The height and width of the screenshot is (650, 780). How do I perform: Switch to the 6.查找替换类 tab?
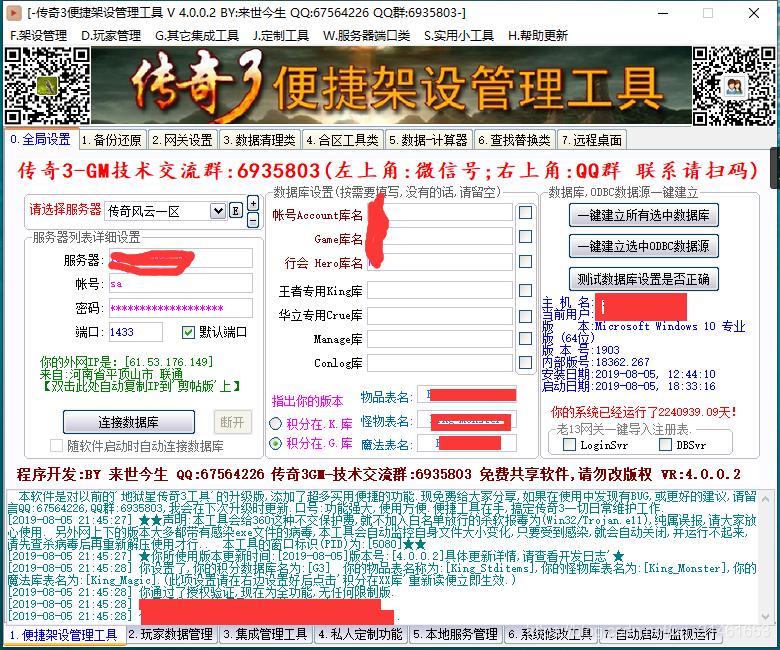[x=514, y=140]
